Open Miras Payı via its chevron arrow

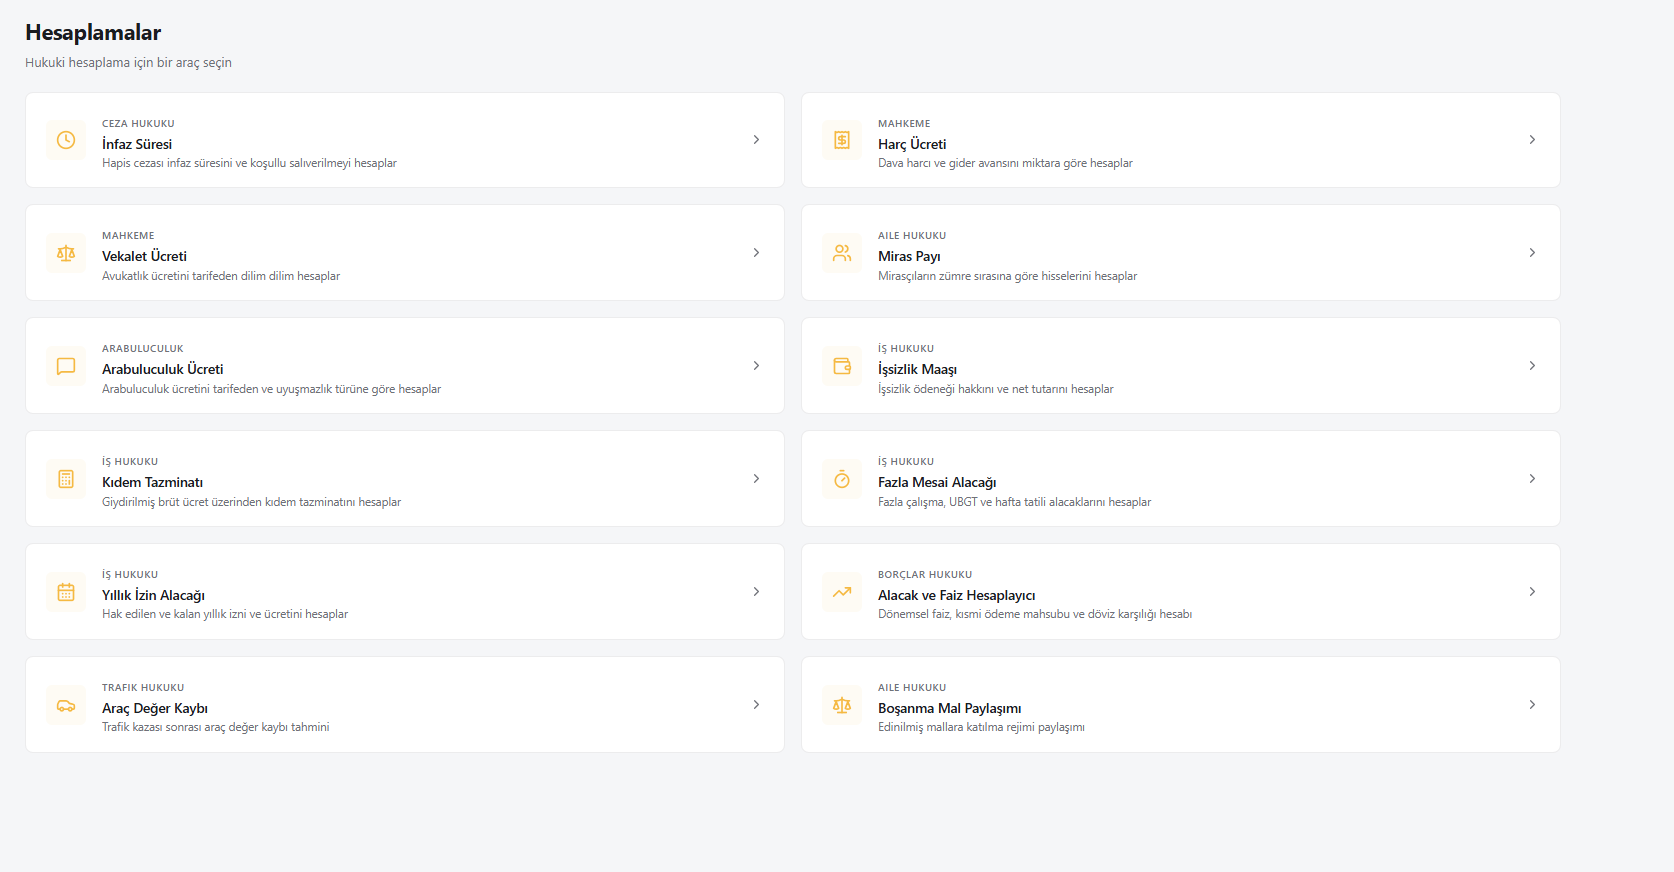[1532, 253]
